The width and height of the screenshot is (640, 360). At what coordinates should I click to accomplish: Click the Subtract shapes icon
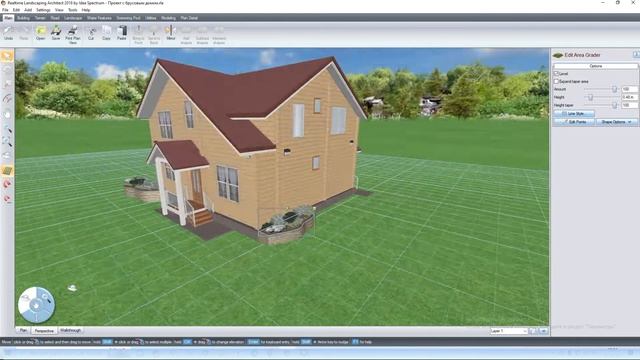click(202, 34)
